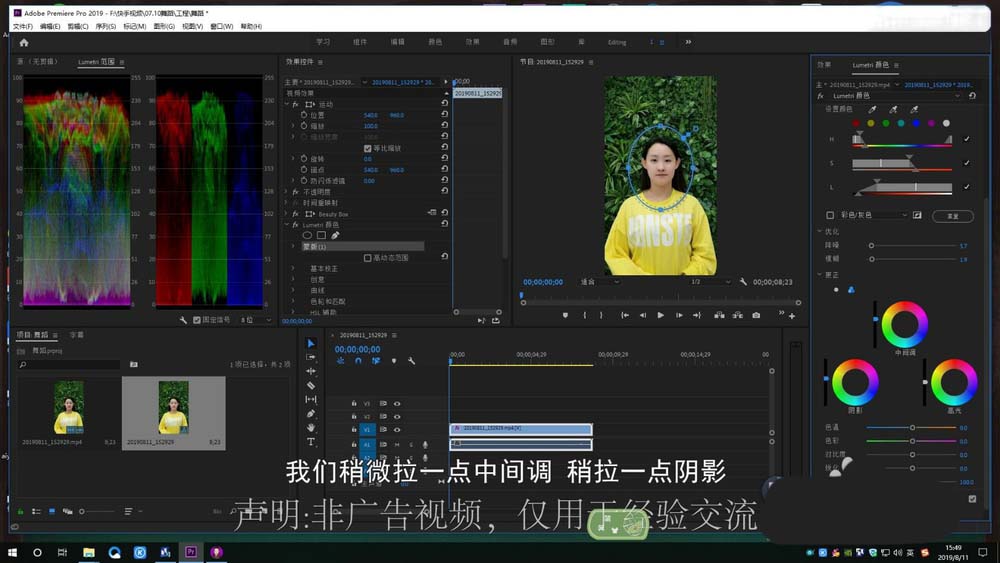
Task: Select the blue HSL color swatch
Action: coord(916,123)
